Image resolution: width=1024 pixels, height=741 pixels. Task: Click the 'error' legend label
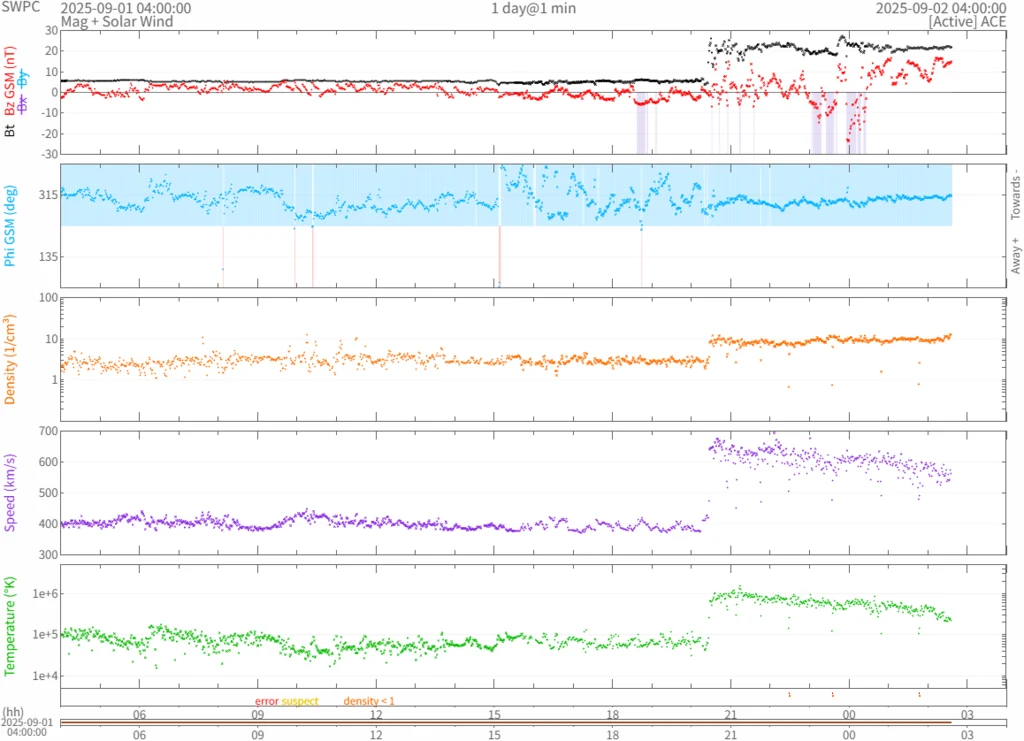click(x=266, y=701)
